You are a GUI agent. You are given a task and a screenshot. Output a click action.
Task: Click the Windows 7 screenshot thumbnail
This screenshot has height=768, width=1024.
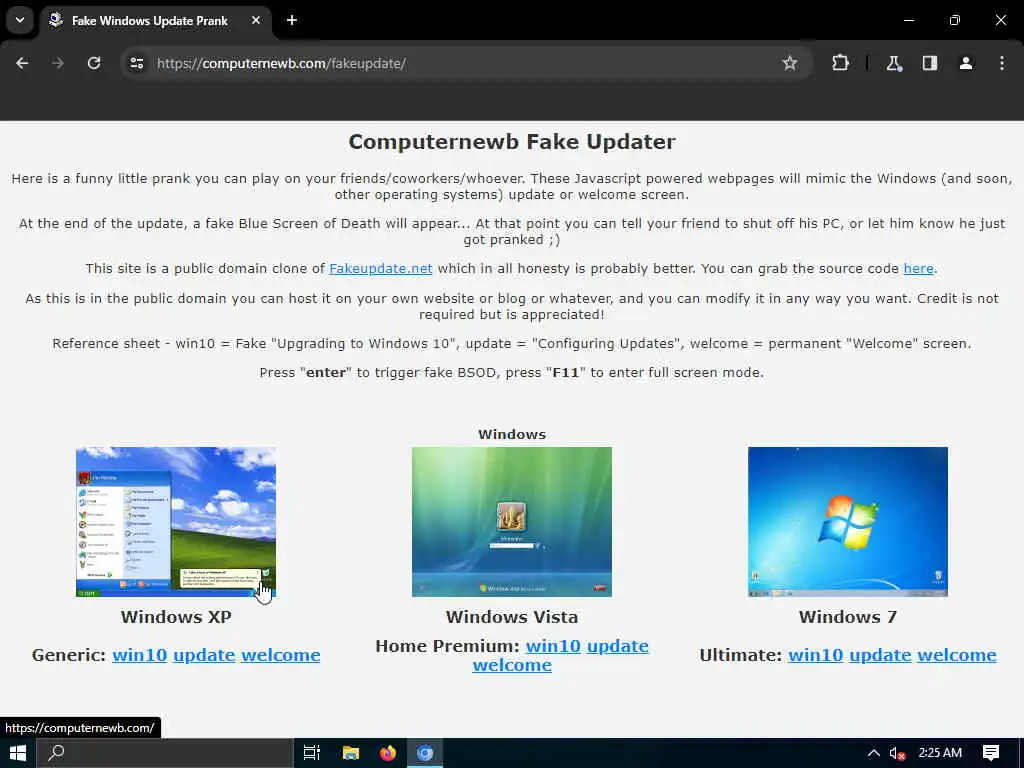848,522
